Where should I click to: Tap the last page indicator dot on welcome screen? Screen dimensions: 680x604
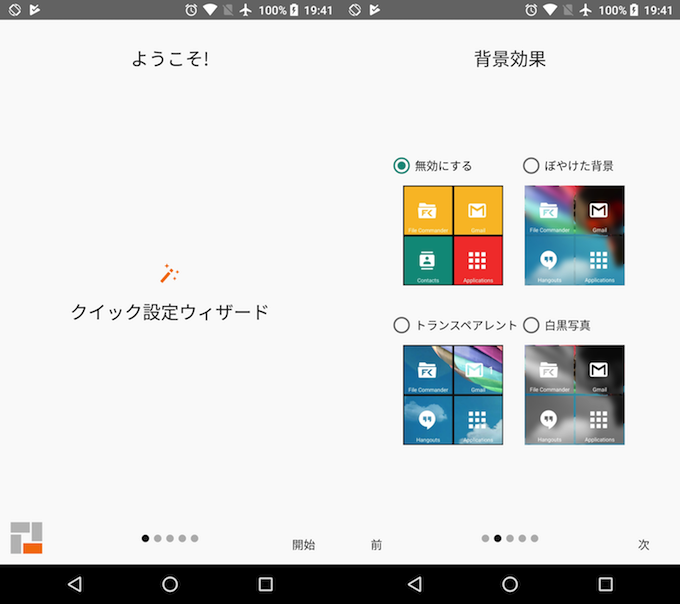[194, 538]
